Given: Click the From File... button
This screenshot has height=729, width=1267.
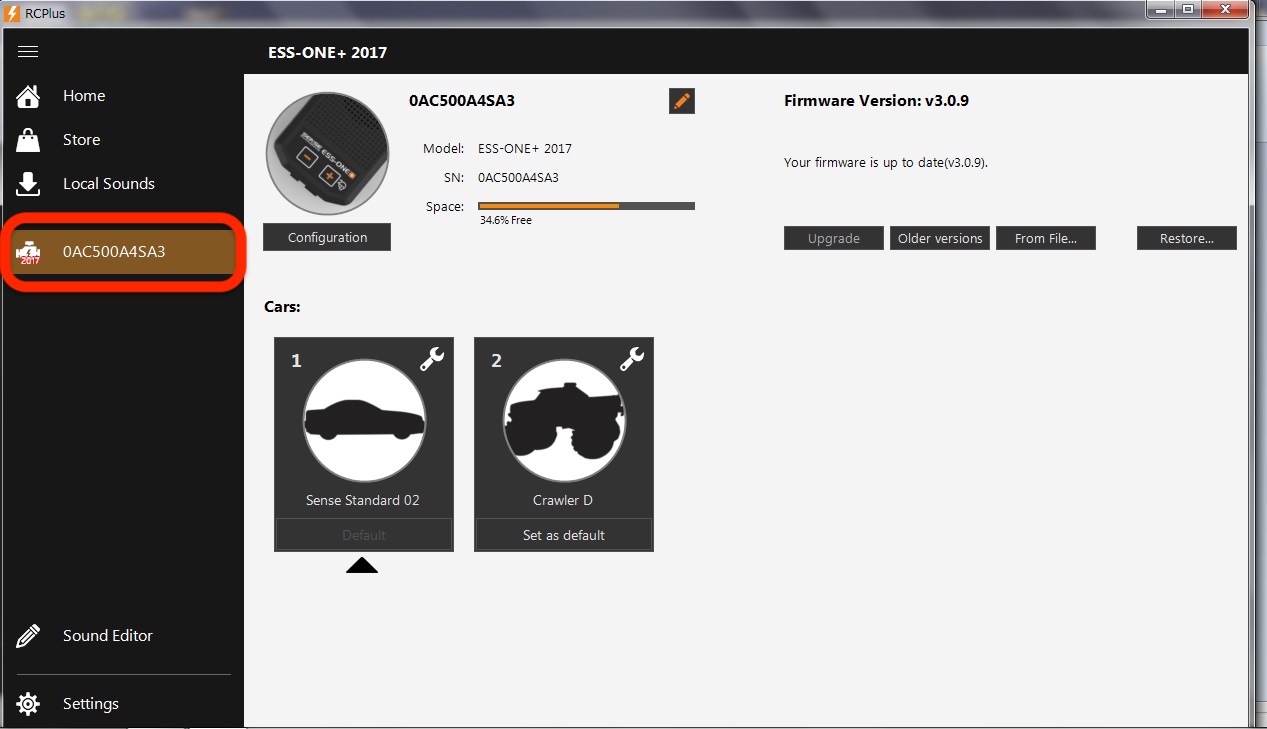Looking at the screenshot, I should click(x=1045, y=238).
